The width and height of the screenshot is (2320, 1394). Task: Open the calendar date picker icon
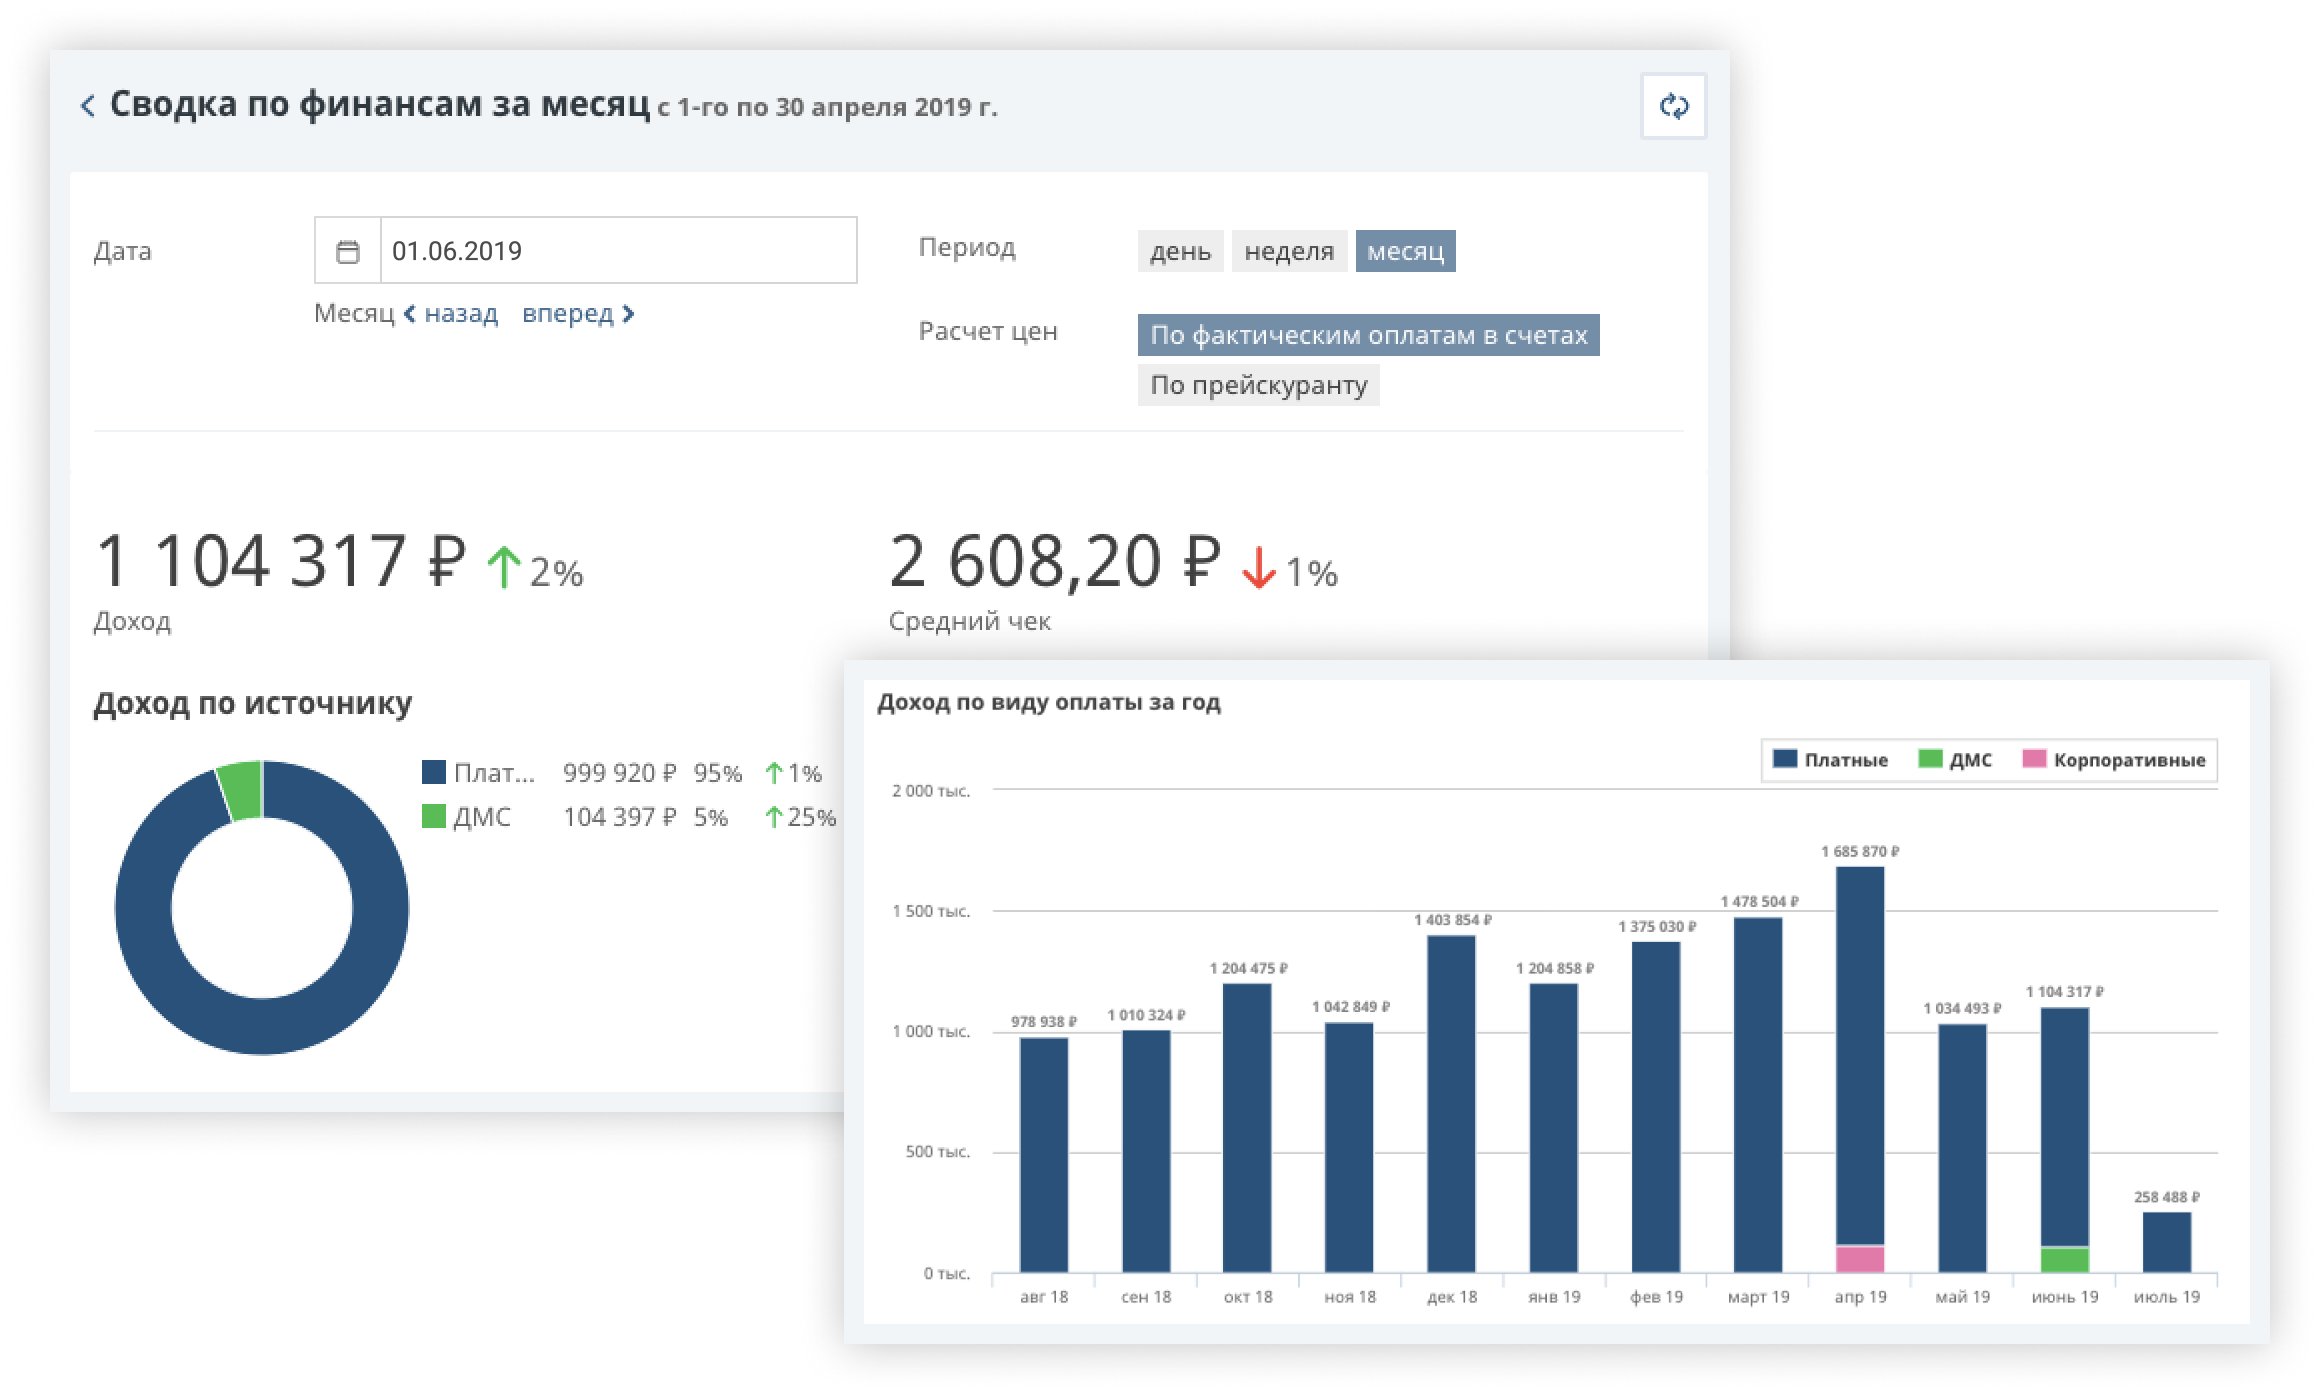pos(347,251)
